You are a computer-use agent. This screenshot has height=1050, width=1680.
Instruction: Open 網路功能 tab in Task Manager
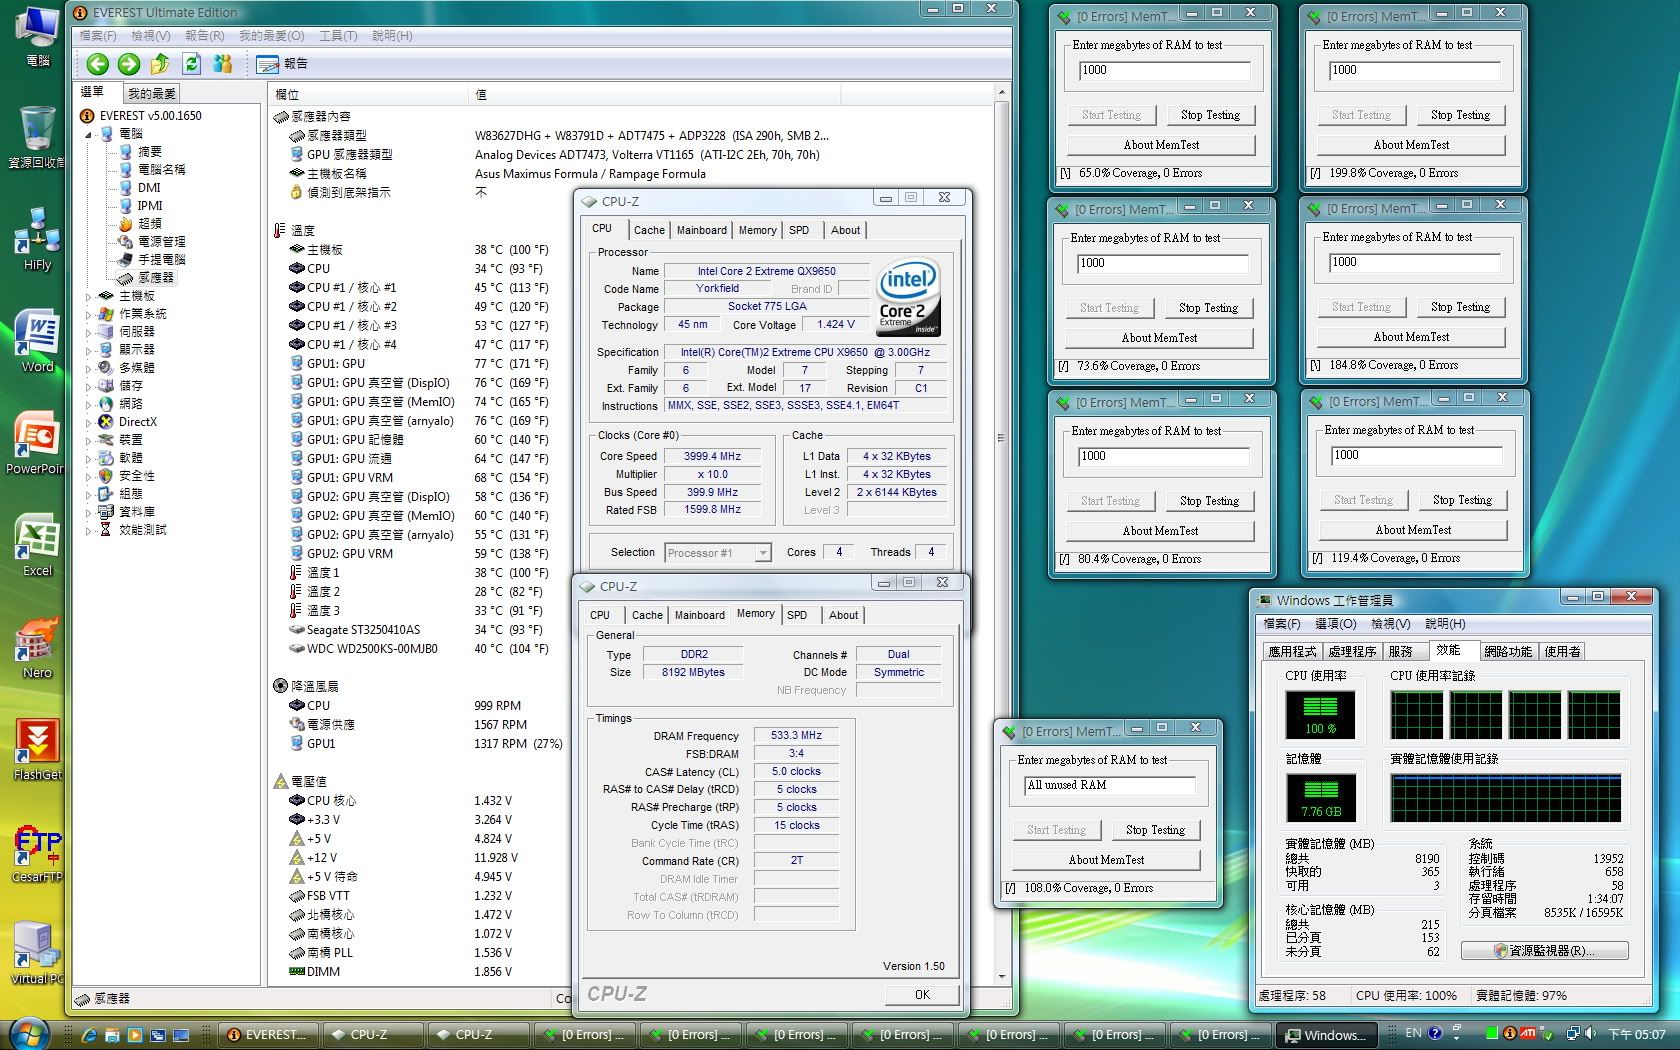1507,651
